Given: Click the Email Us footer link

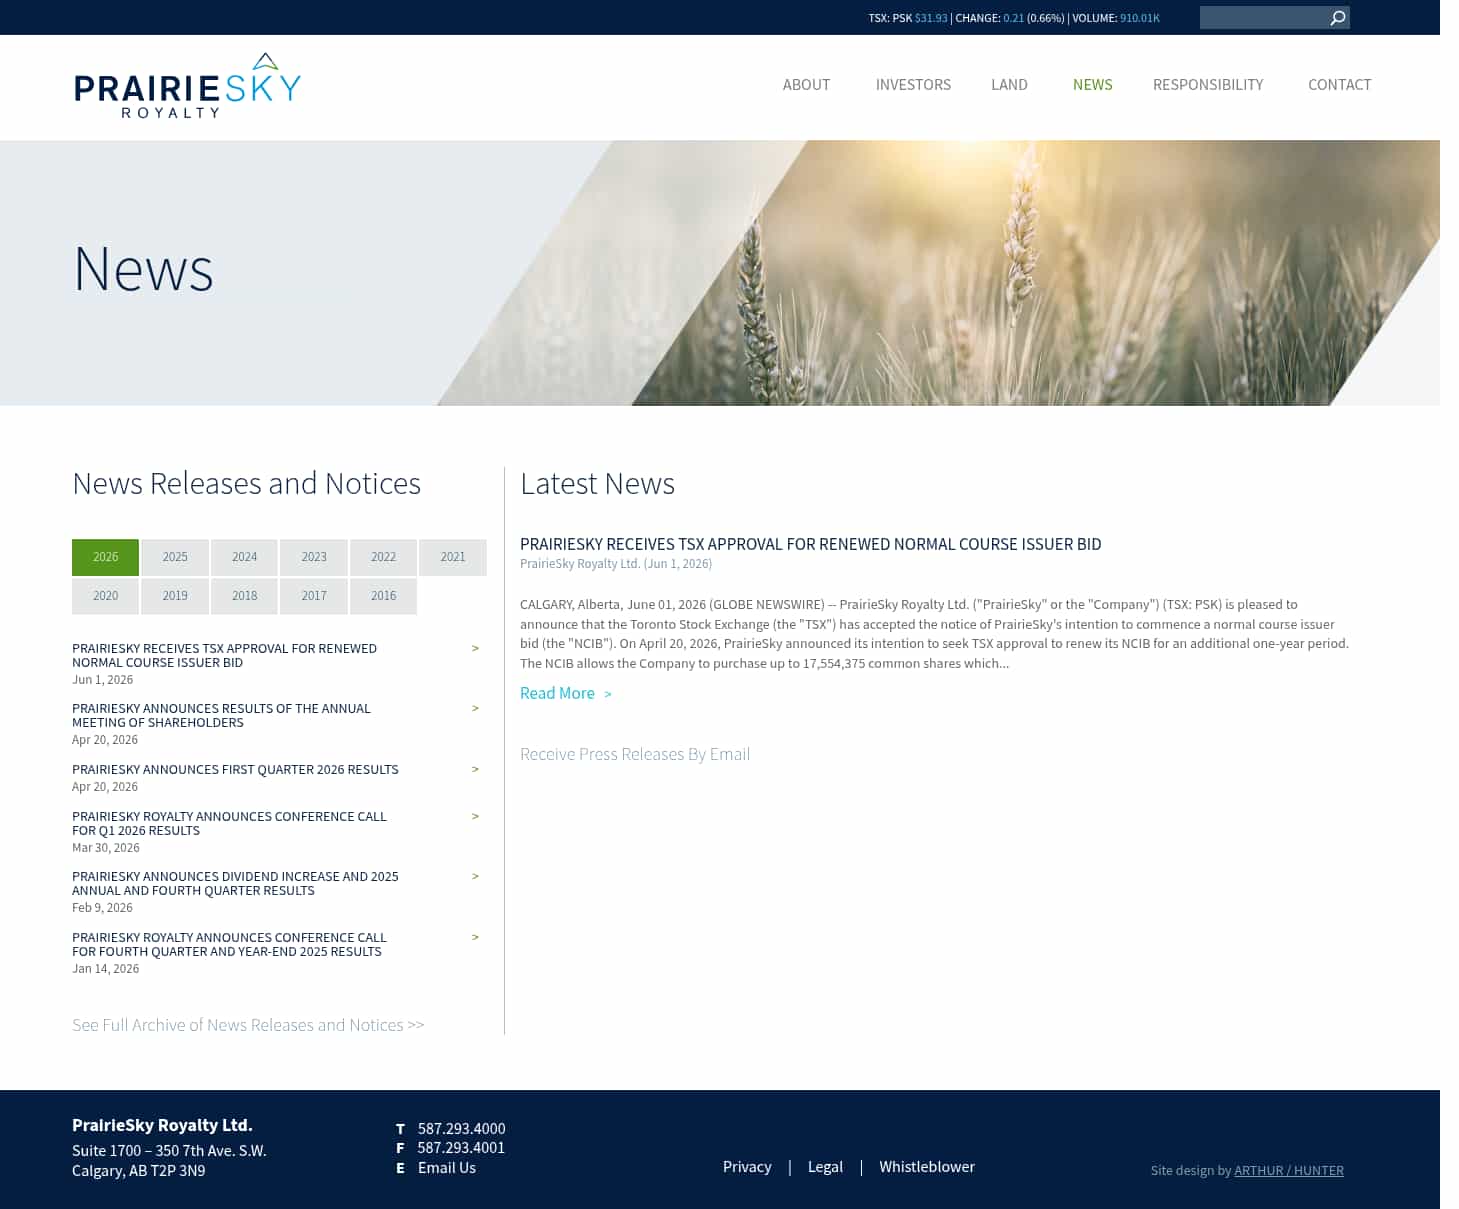Looking at the screenshot, I should coord(446,1167).
